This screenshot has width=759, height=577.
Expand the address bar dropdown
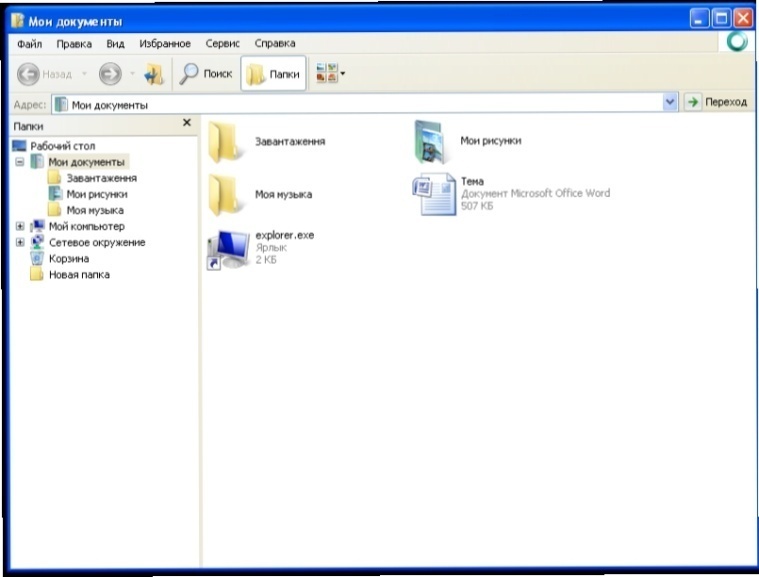(670, 102)
